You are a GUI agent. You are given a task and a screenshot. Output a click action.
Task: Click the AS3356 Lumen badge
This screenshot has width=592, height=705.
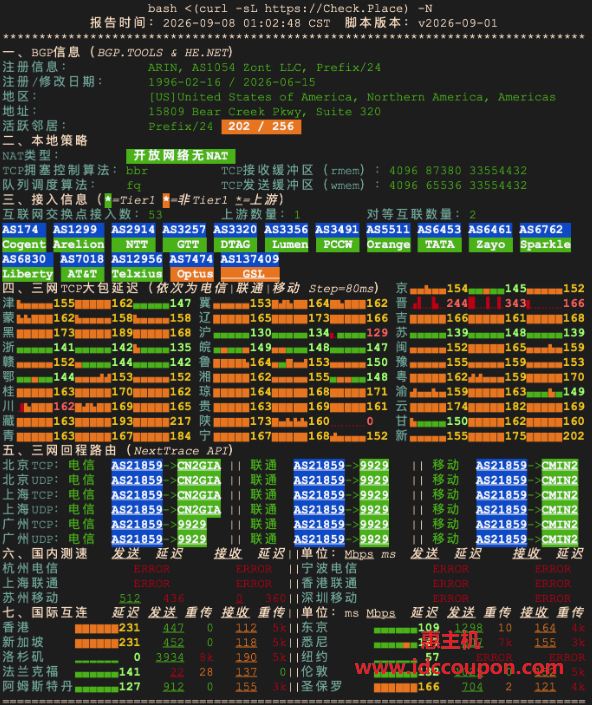pos(286,237)
